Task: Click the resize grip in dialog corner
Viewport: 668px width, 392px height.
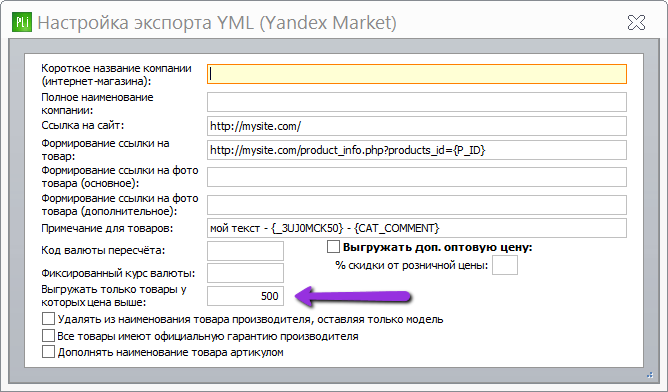Action: pyautogui.click(x=650, y=375)
